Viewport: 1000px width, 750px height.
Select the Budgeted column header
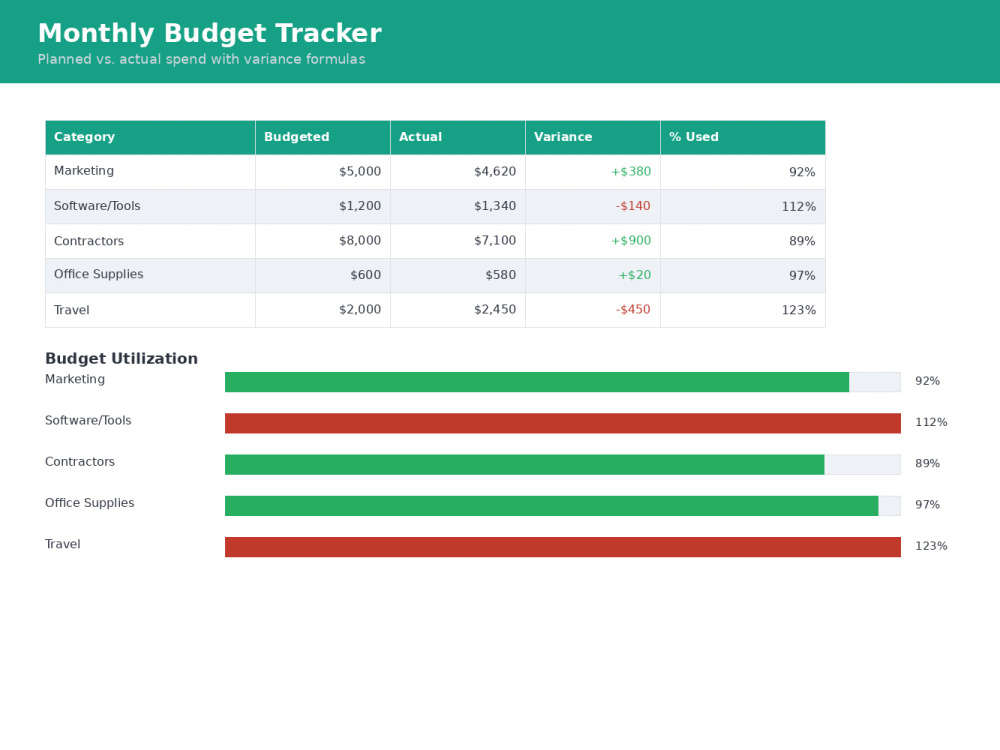323,137
